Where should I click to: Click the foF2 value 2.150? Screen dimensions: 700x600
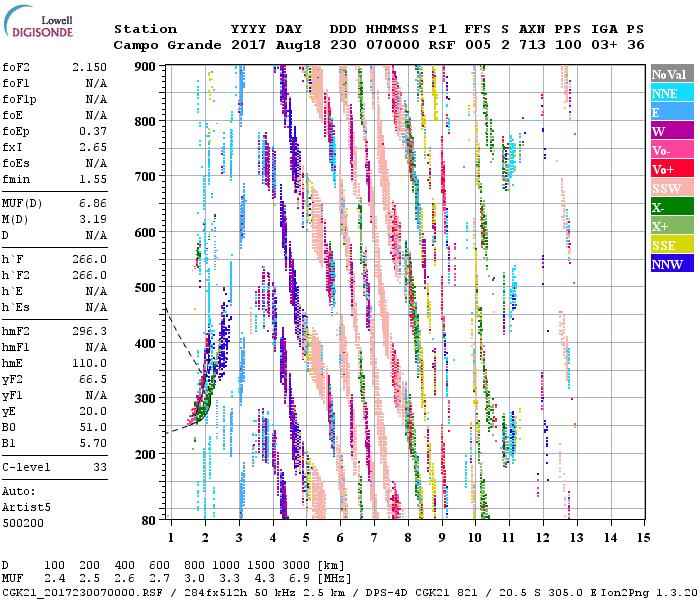89,67
